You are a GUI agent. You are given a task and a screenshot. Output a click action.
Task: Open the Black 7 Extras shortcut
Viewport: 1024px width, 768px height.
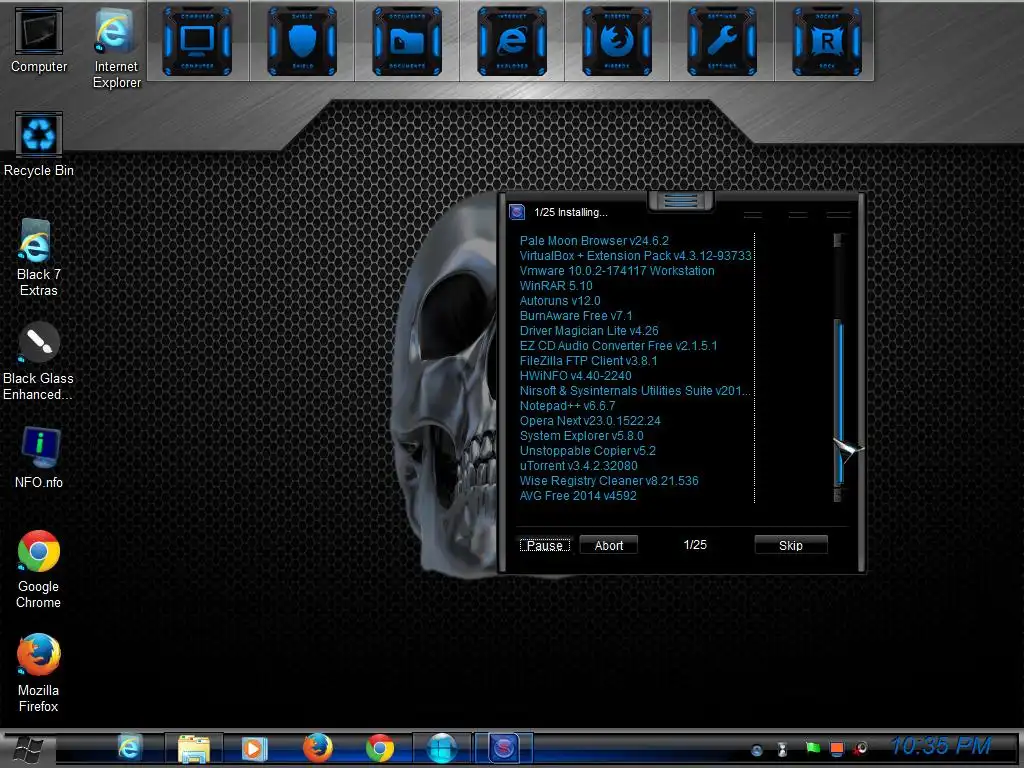(x=39, y=257)
